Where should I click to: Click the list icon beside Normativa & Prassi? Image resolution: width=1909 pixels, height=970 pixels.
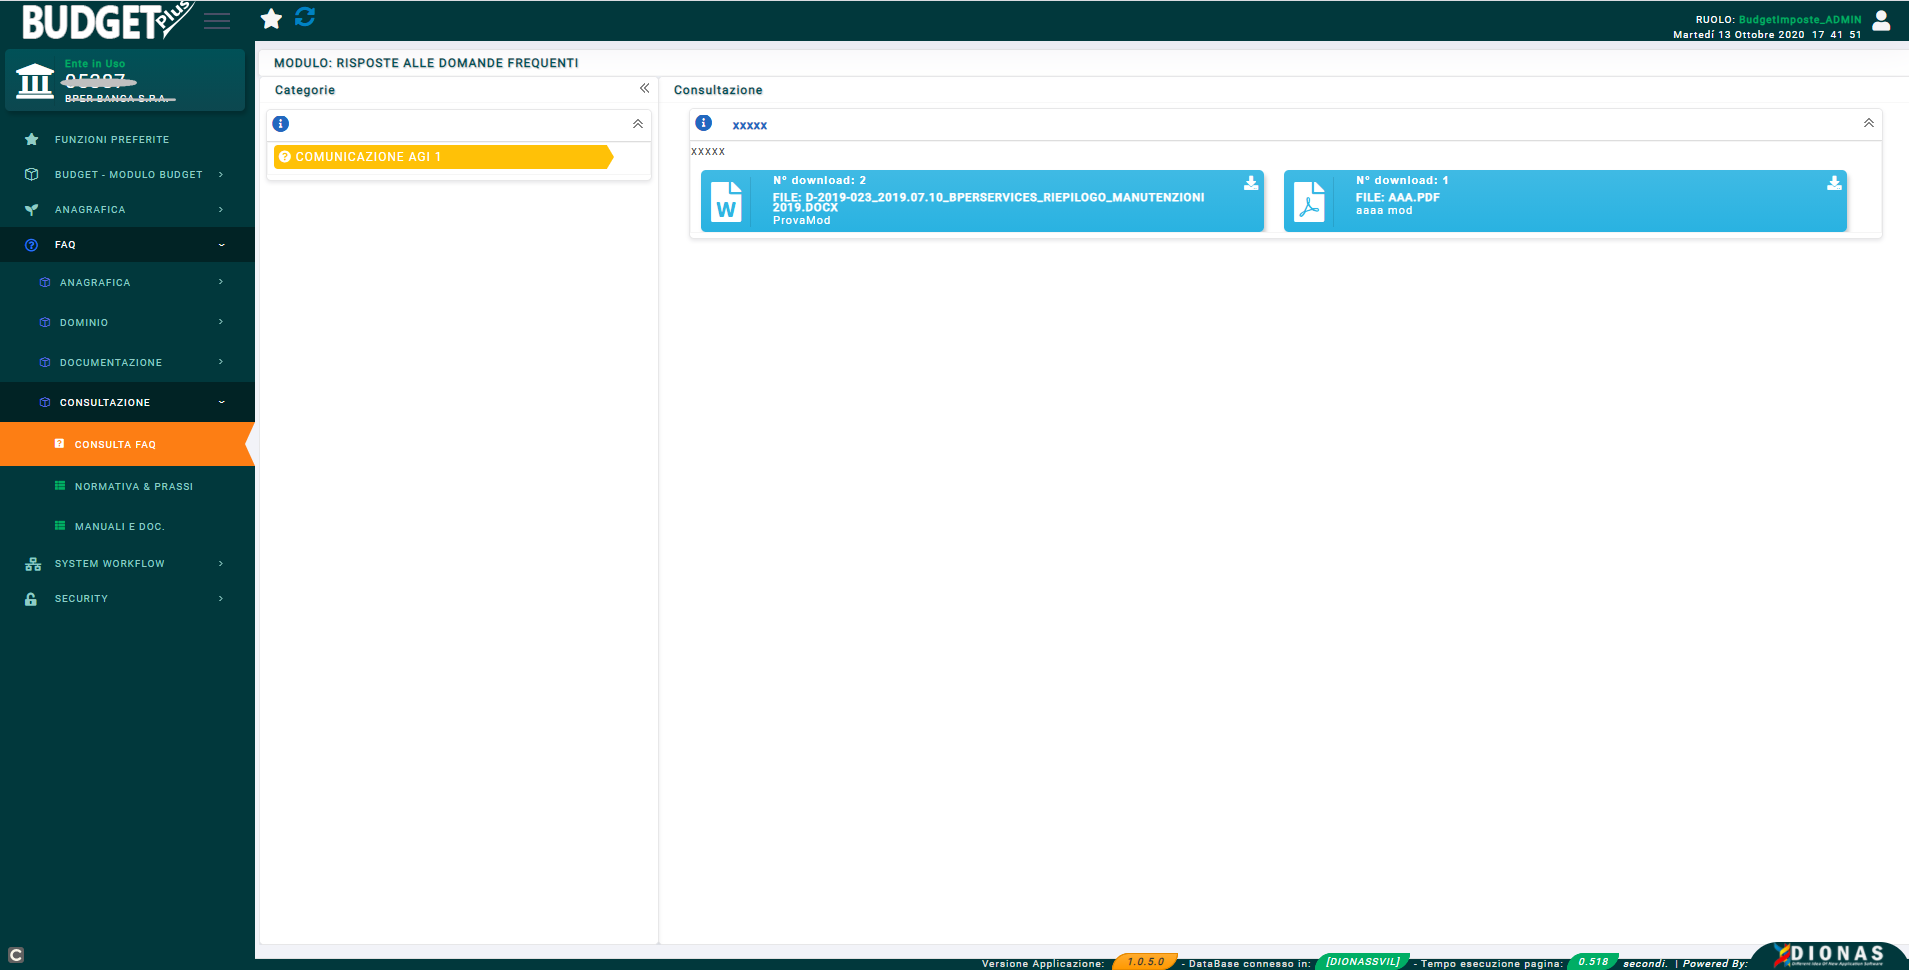pos(60,486)
